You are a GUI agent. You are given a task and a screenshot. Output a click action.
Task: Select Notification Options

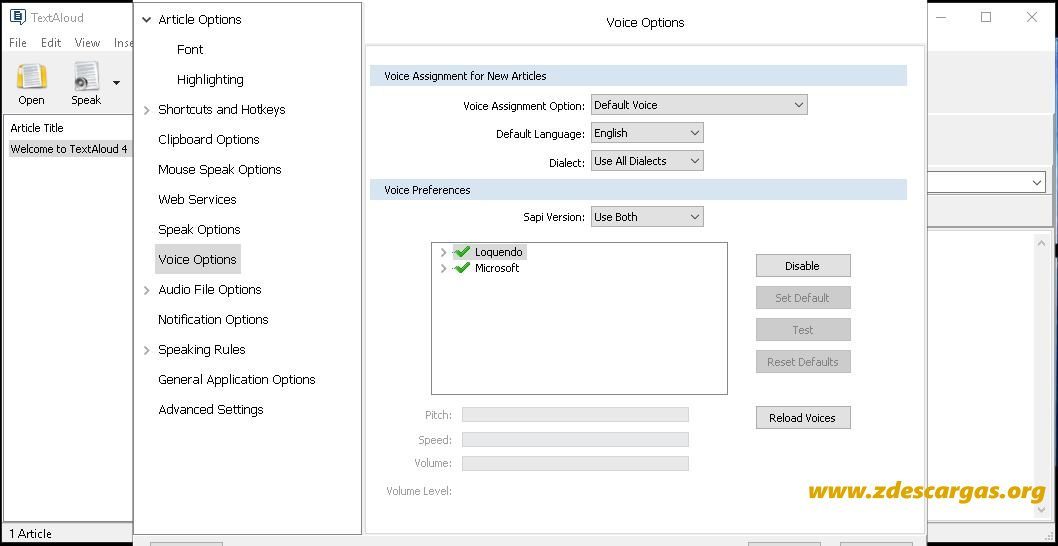[213, 320]
